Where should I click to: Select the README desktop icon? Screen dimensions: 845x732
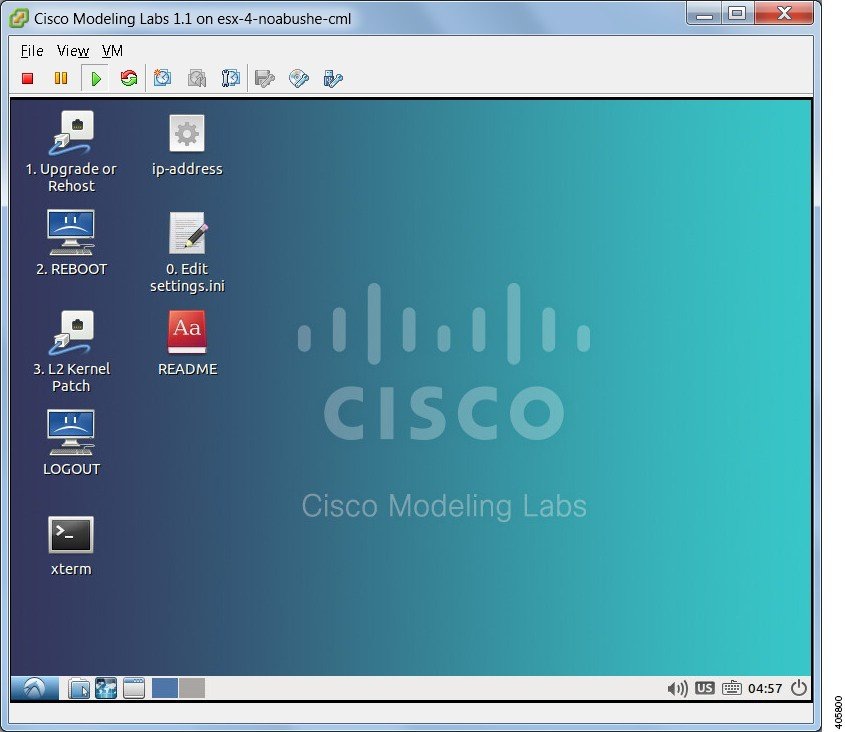187,343
